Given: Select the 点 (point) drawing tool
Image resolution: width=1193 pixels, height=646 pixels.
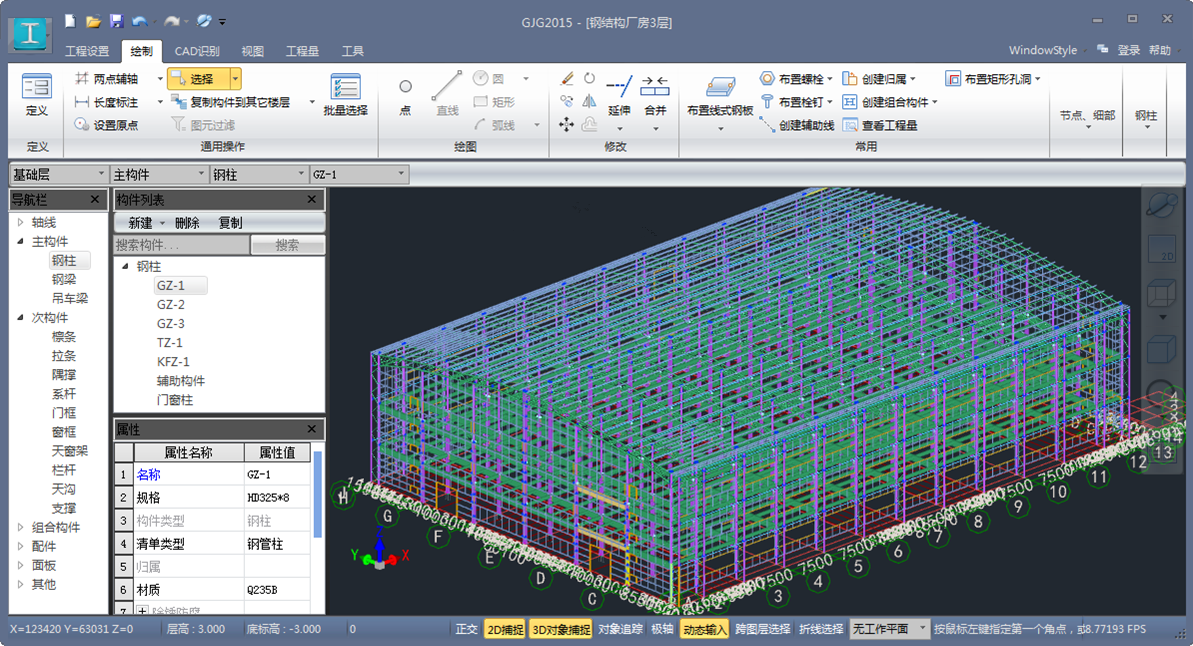Looking at the screenshot, I should point(404,95).
